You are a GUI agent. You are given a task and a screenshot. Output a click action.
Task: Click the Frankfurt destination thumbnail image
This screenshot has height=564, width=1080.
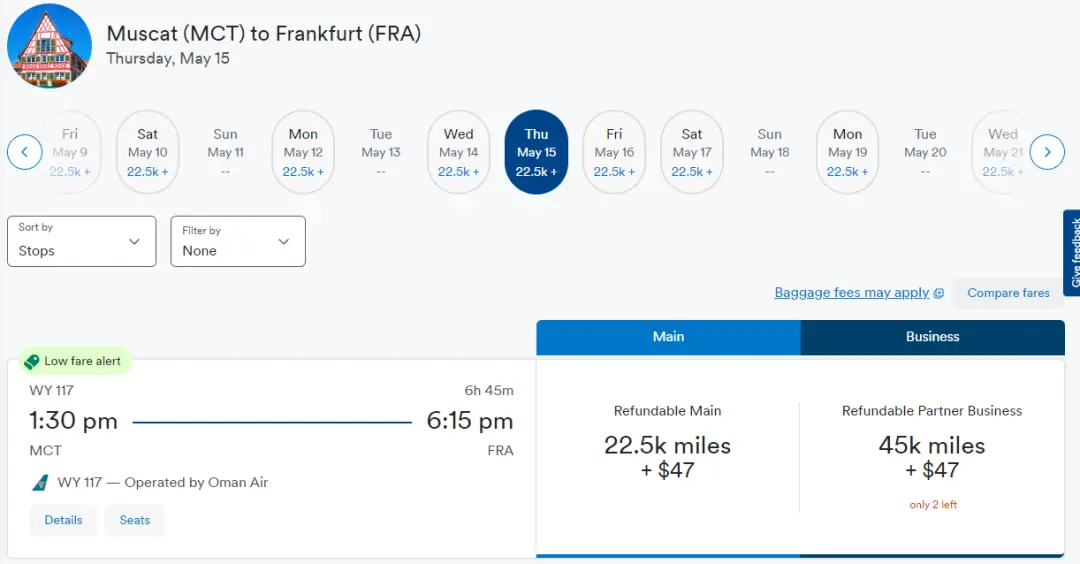click(x=49, y=46)
